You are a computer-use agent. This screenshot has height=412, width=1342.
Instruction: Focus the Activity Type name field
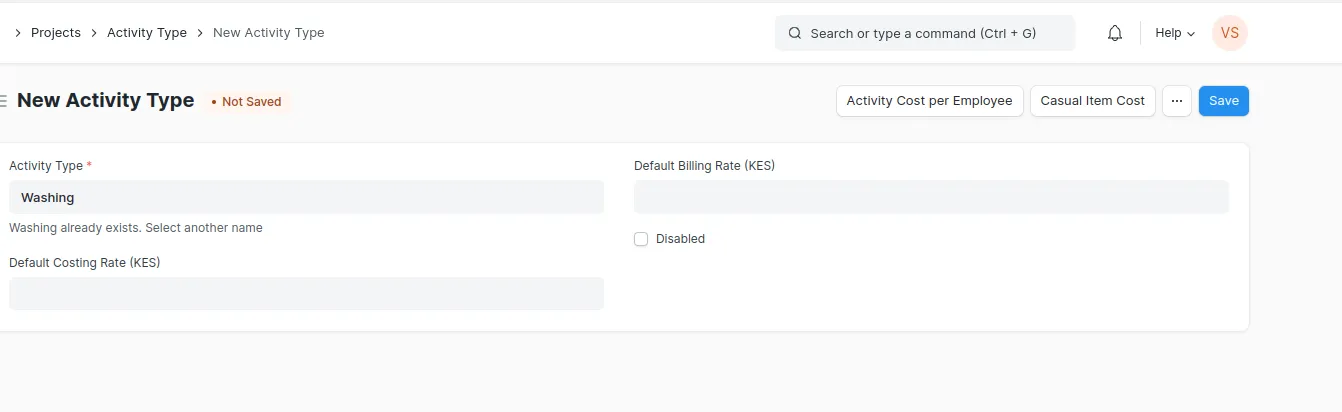306,197
